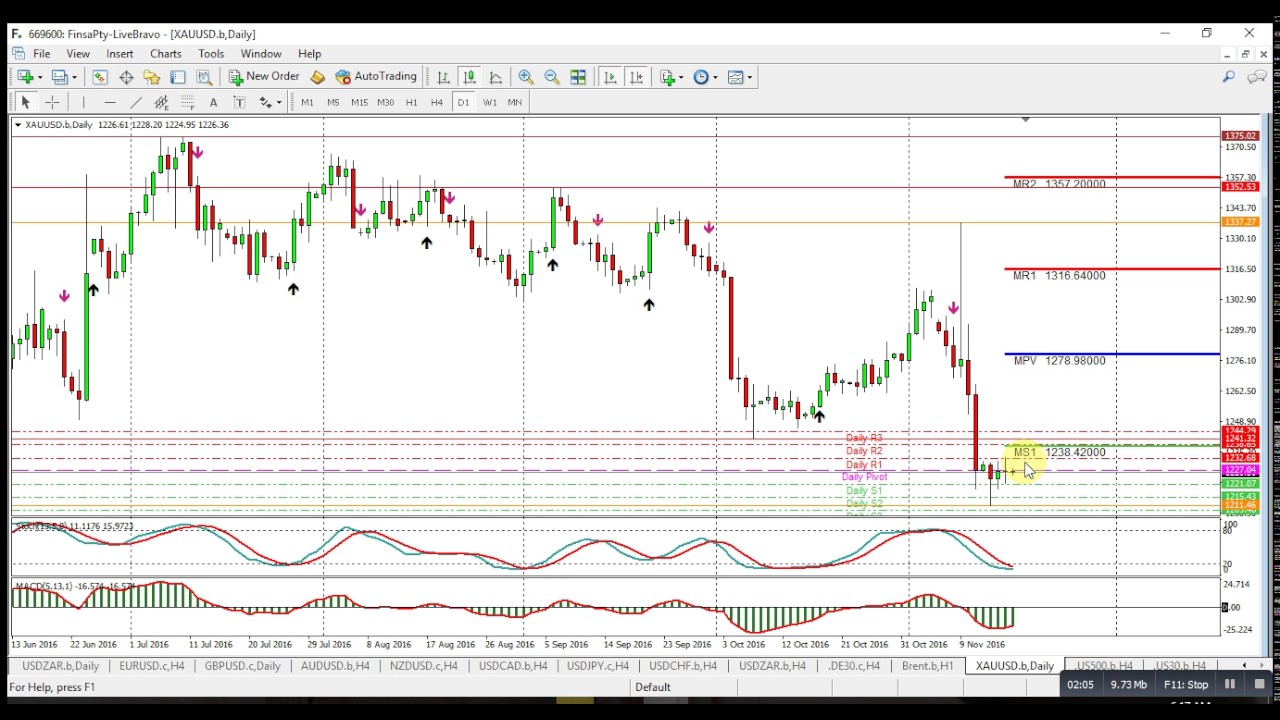Switch chart to candlesticks icon
Viewport: 1280px width, 720px height.
point(469,77)
